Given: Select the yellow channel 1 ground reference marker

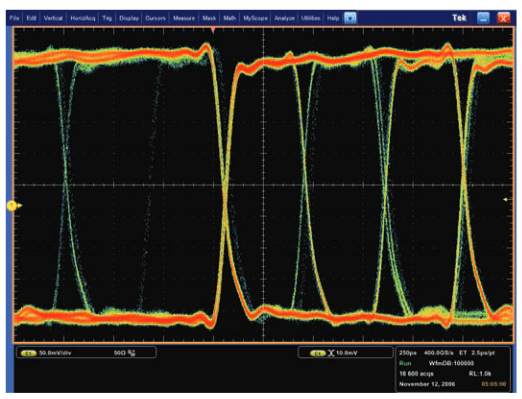Looking at the screenshot, I should point(12,206).
